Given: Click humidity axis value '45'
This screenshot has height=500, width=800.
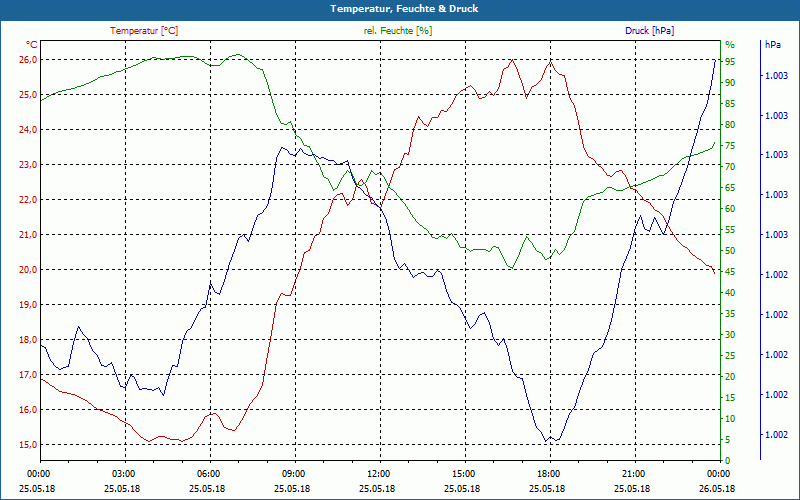Looking at the screenshot, I should [x=730, y=272].
